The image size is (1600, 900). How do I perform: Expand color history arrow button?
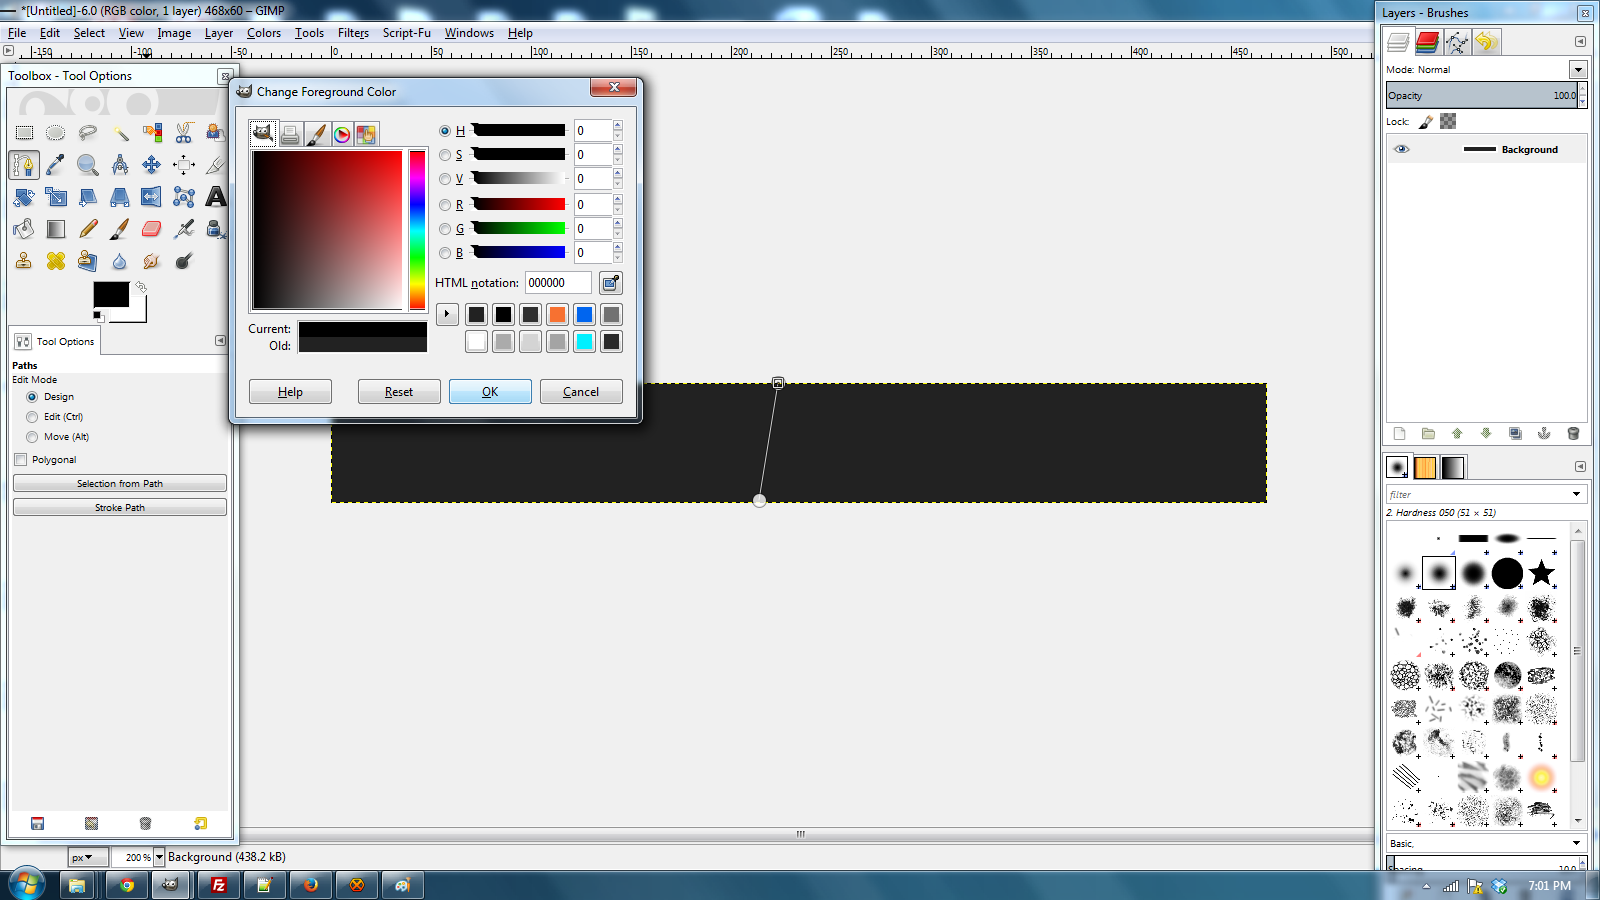pyautogui.click(x=447, y=314)
